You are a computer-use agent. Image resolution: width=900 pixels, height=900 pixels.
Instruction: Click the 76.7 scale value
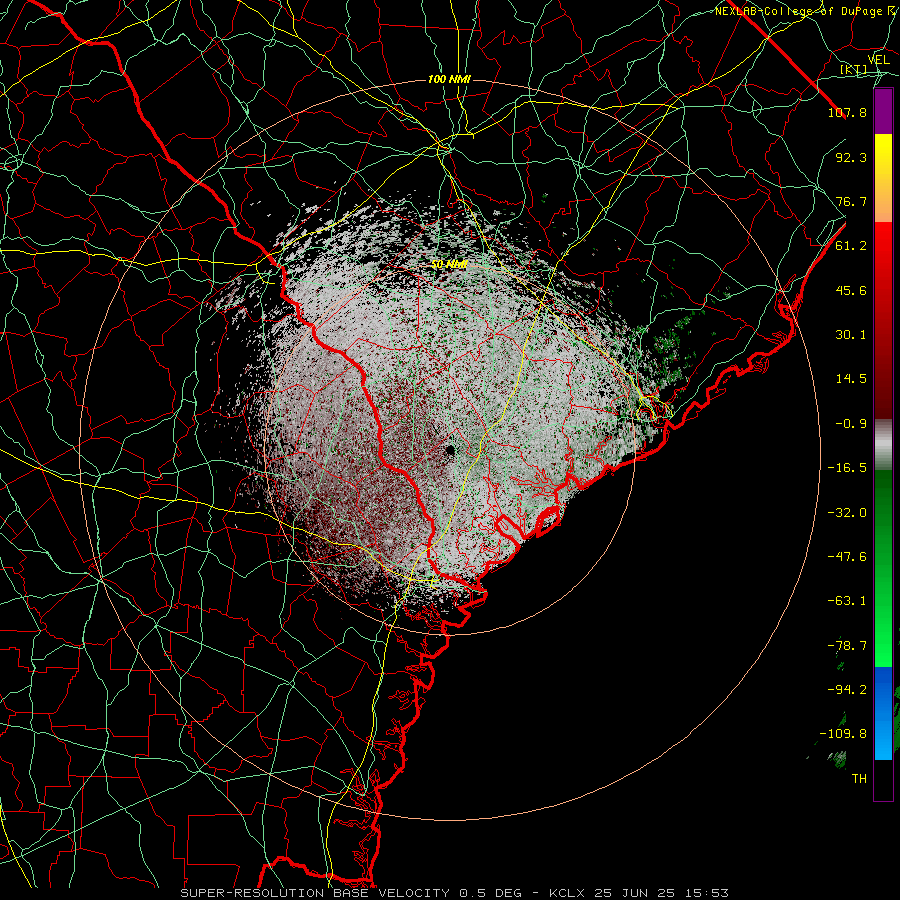(x=851, y=201)
